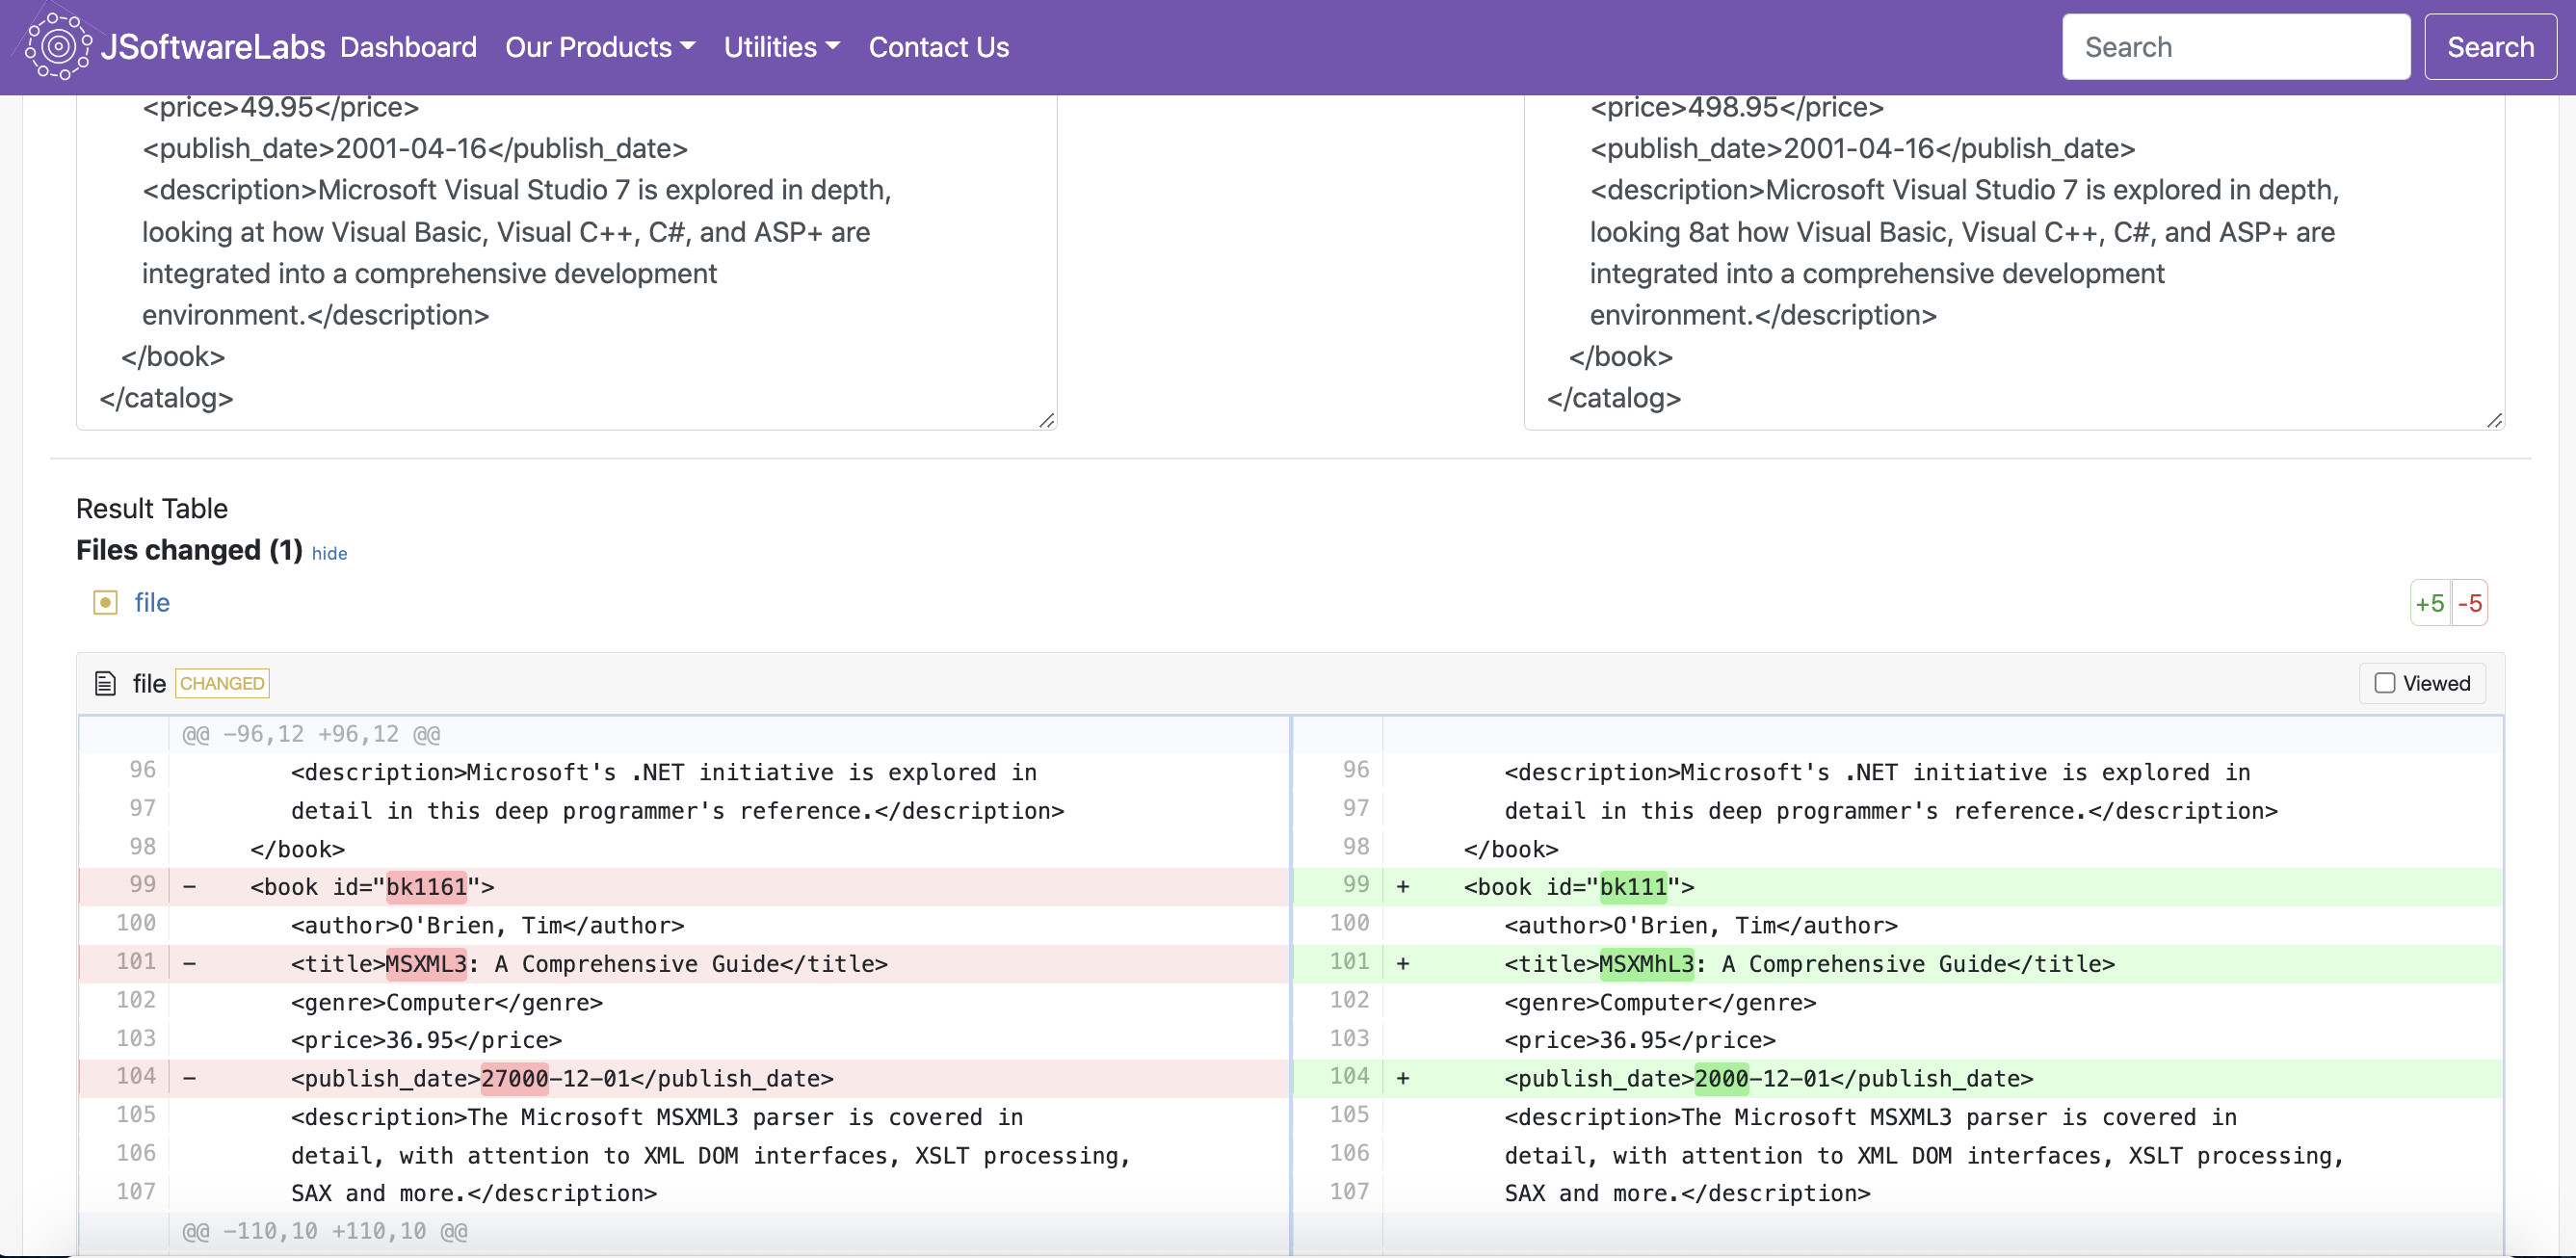Click the +5 additions badge
Screen dimensions: 2576x1258
click(2430, 603)
